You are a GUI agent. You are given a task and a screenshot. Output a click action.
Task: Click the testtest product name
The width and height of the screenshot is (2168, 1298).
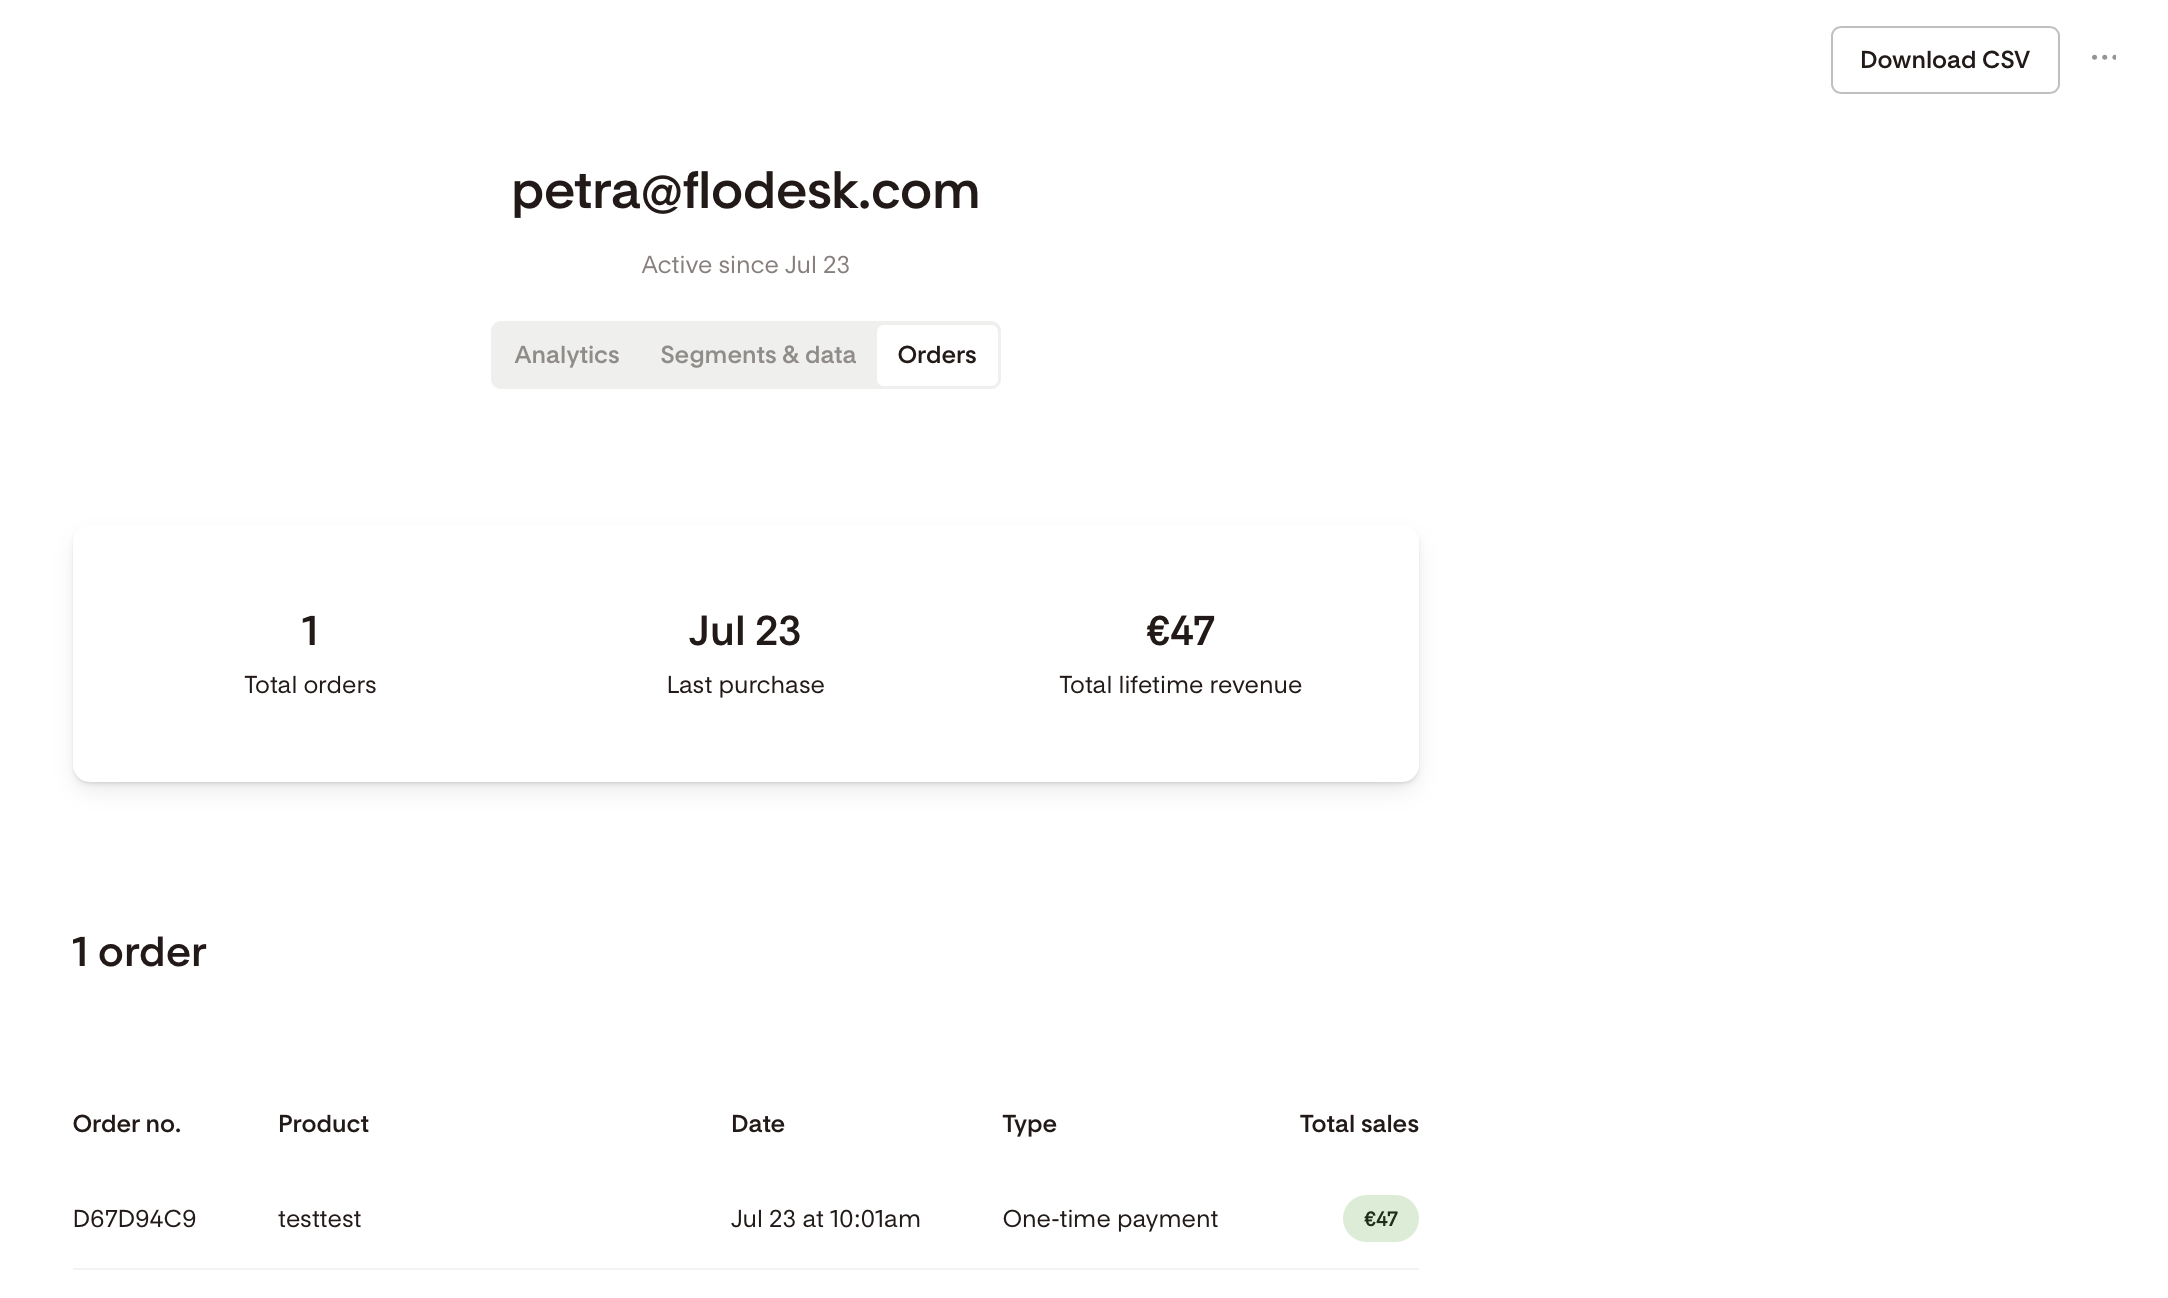coord(319,1219)
